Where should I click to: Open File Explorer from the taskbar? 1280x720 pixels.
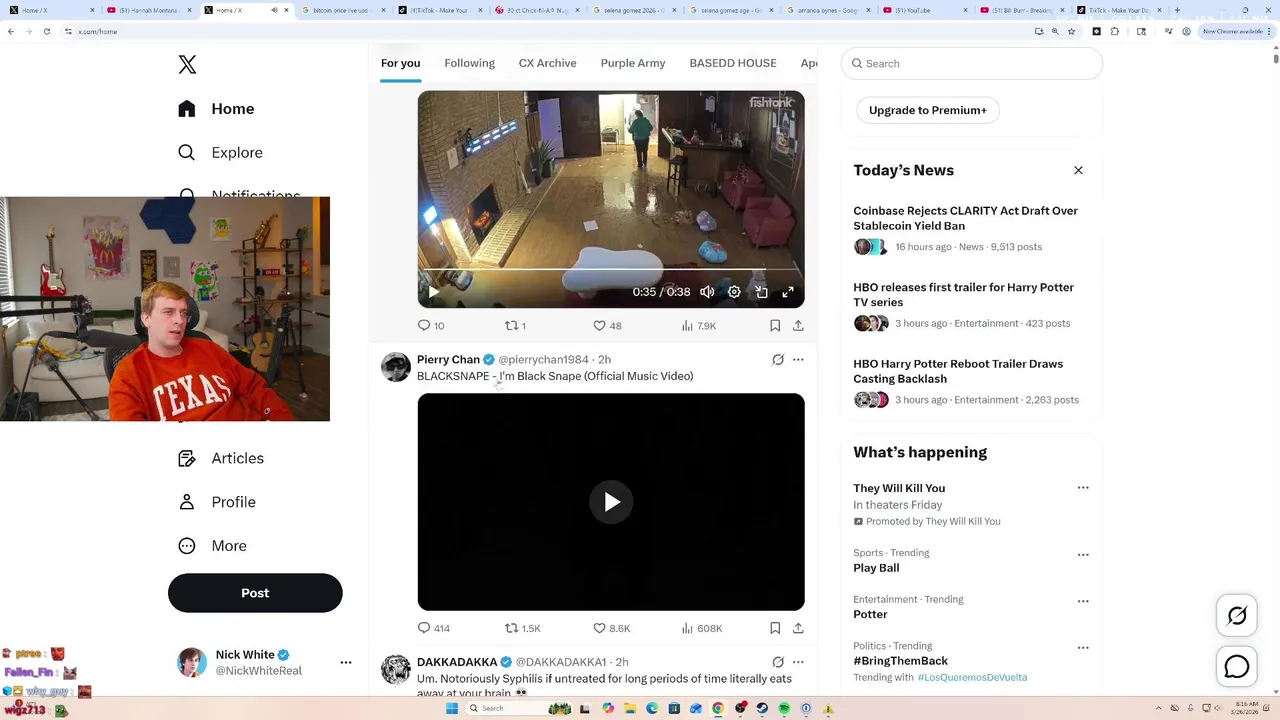click(630, 708)
